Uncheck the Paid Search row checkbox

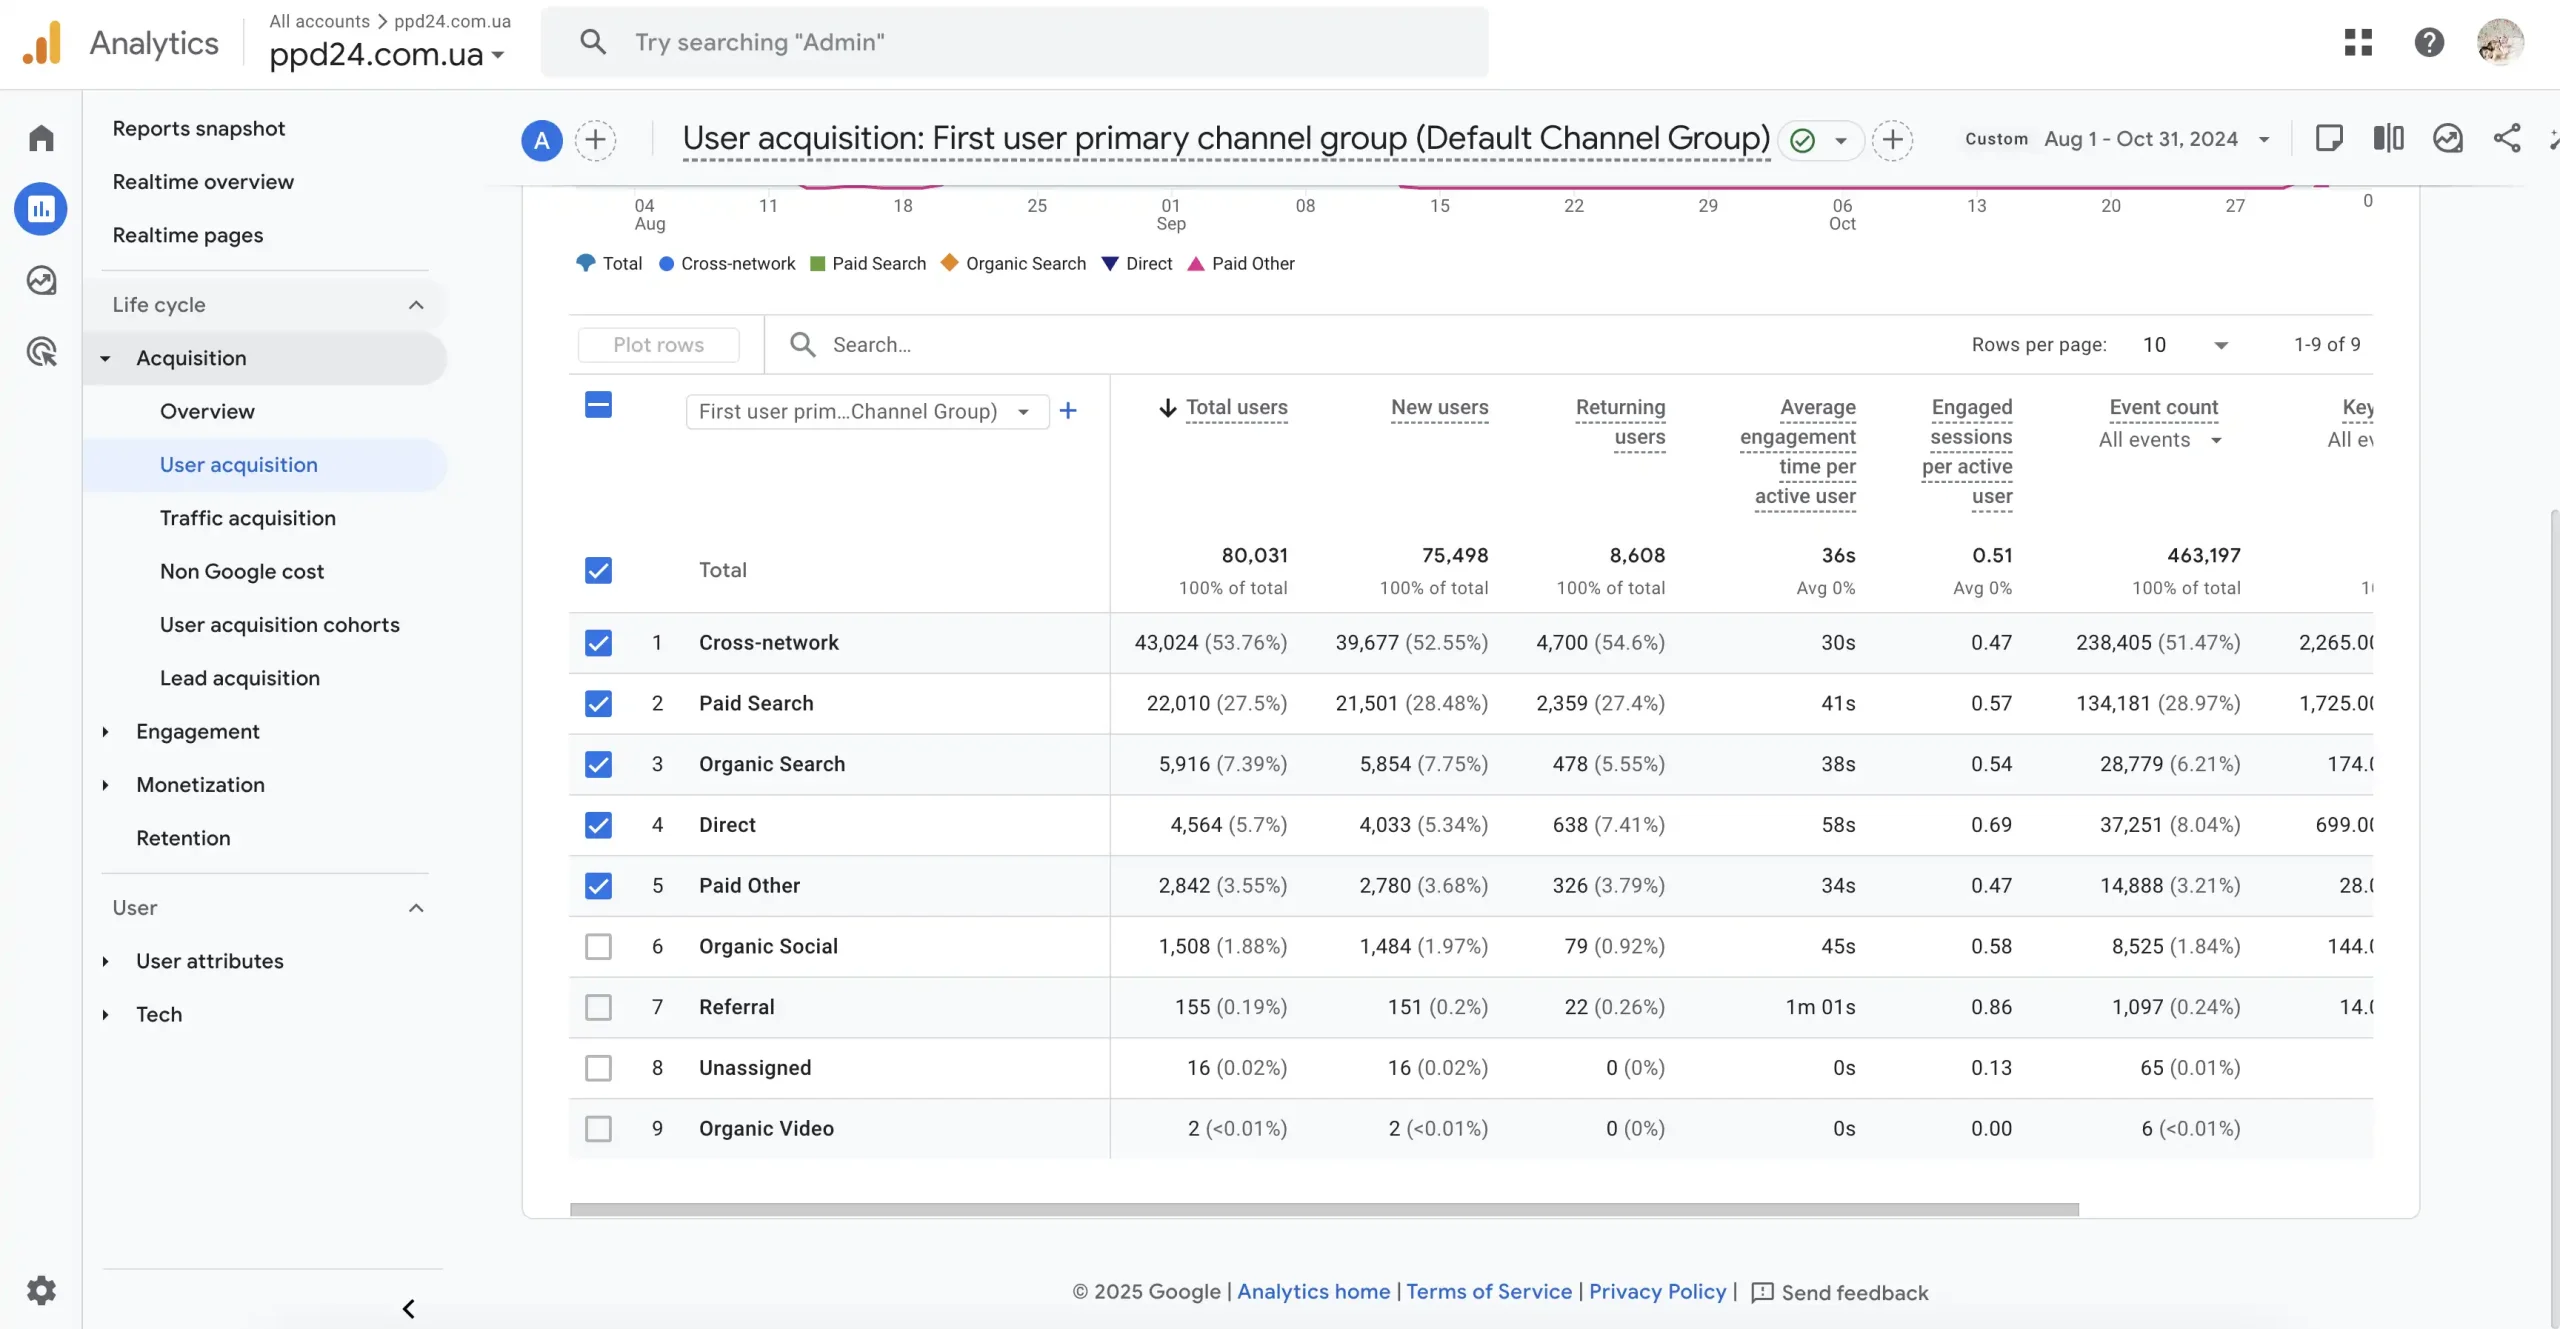(598, 704)
